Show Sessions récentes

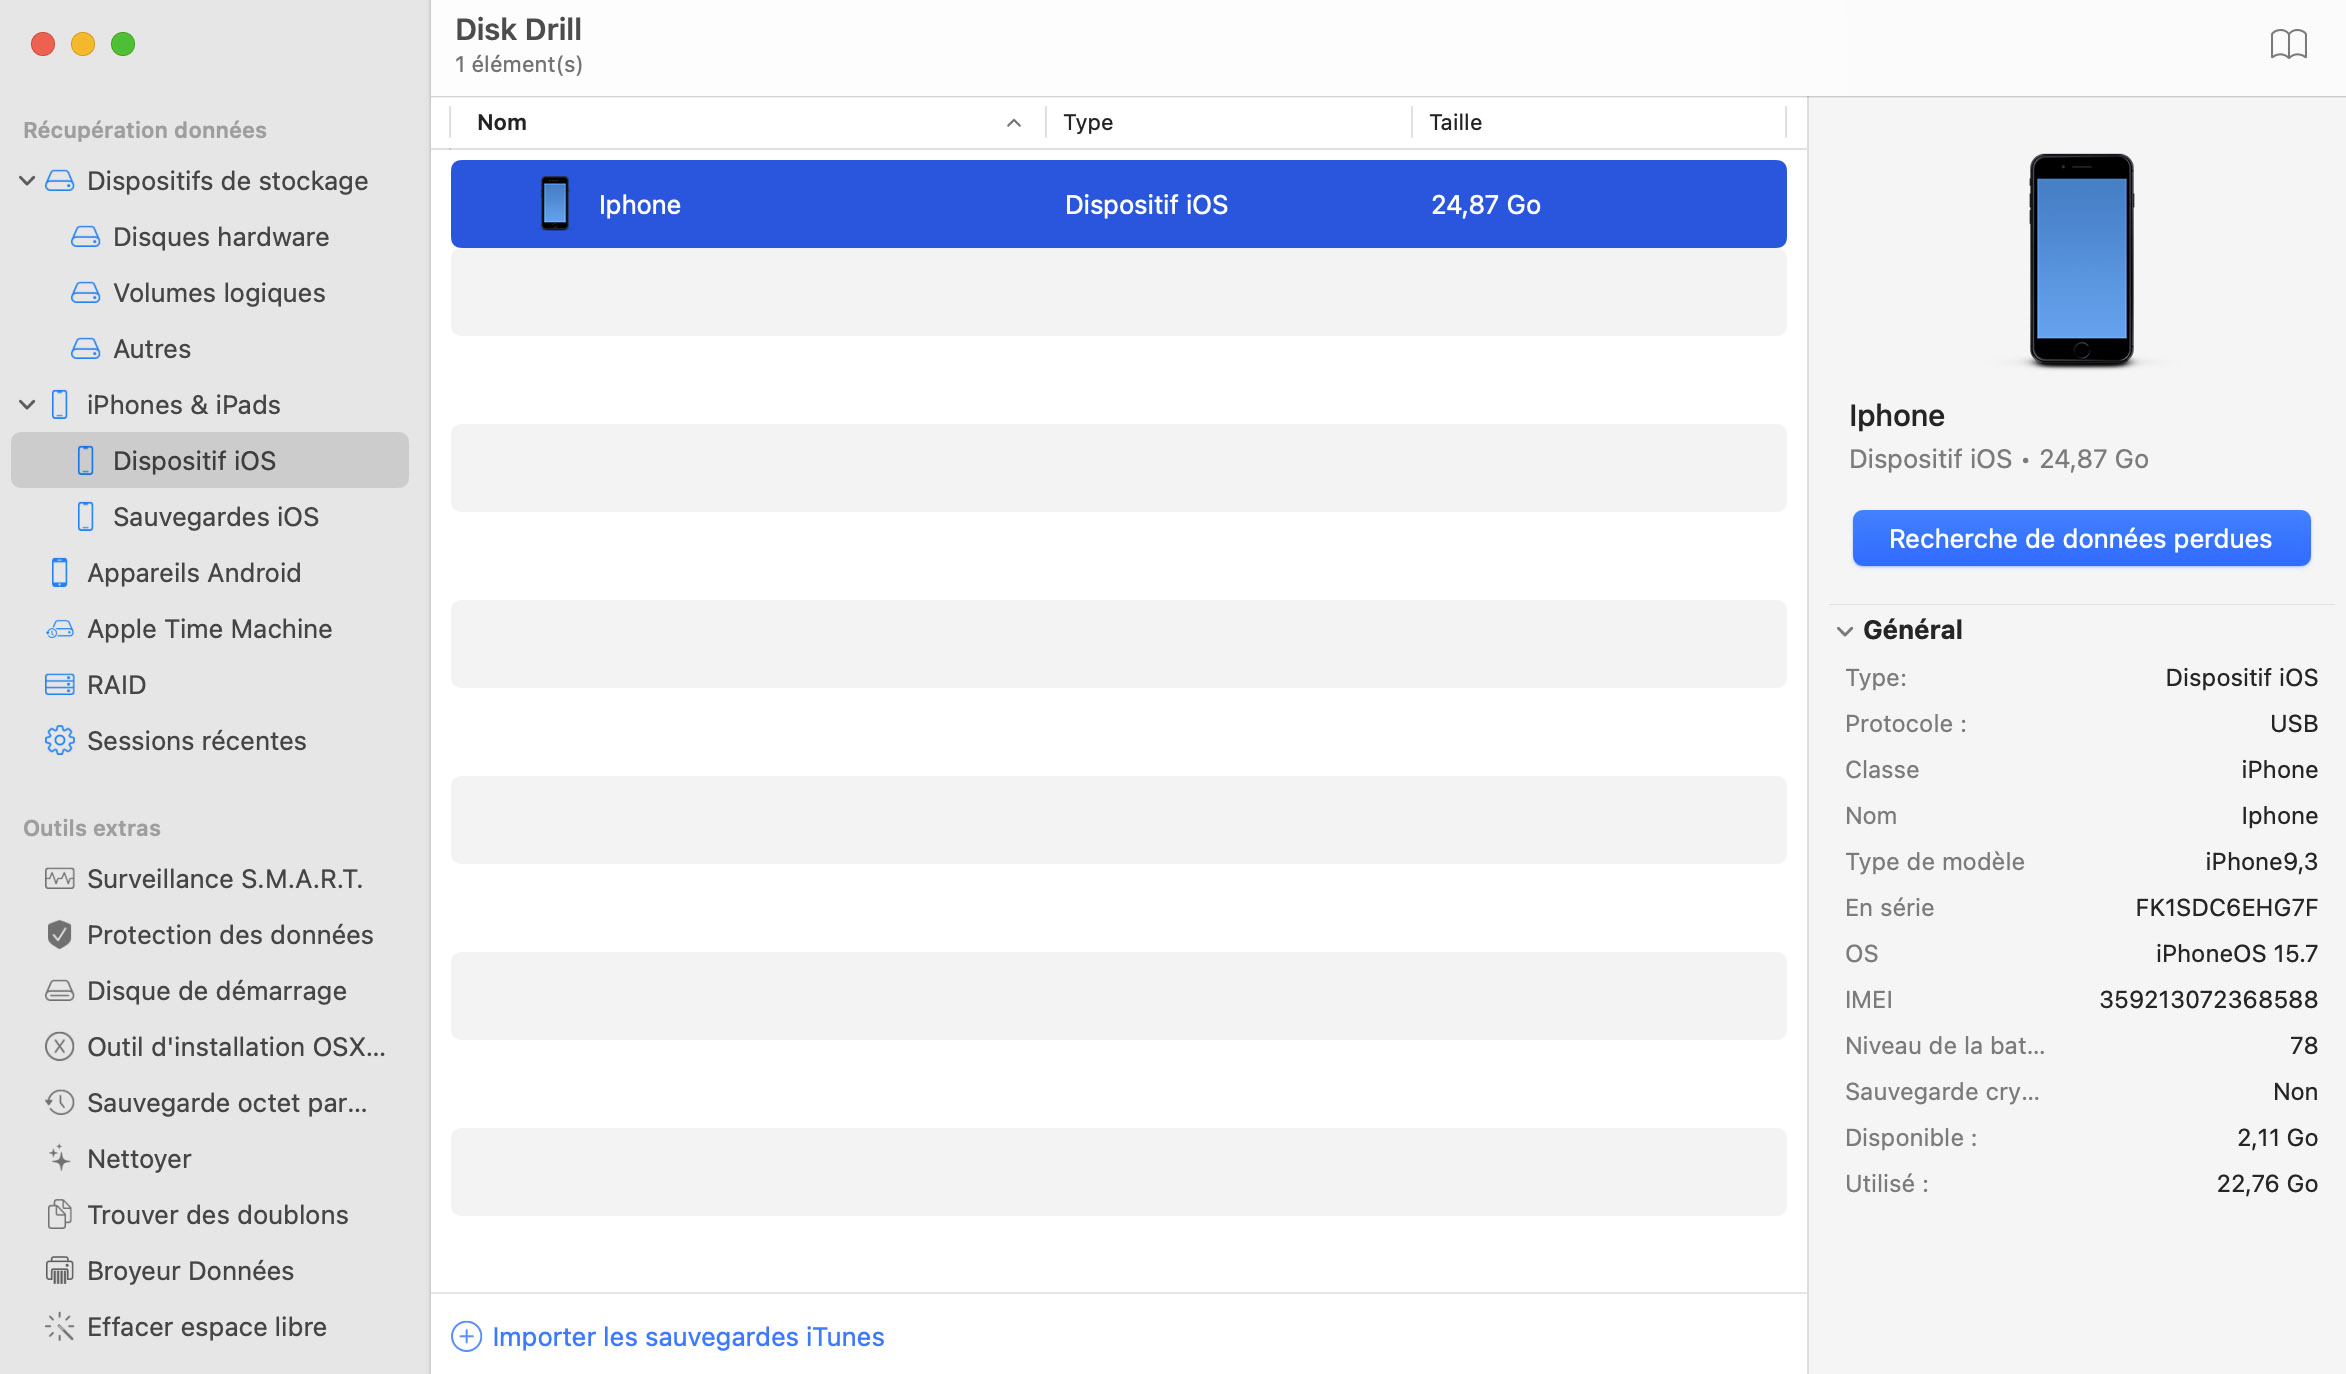(x=196, y=741)
